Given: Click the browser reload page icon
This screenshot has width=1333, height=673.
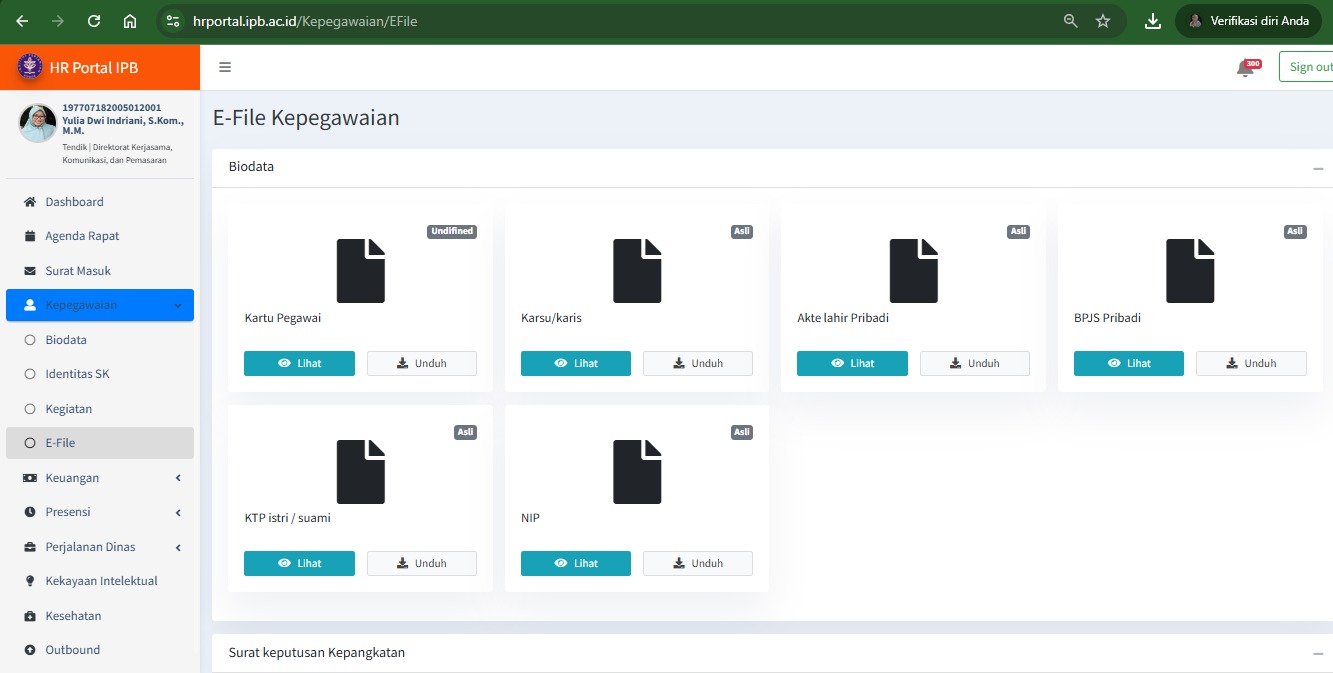Looking at the screenshot, I should [94, 21].
